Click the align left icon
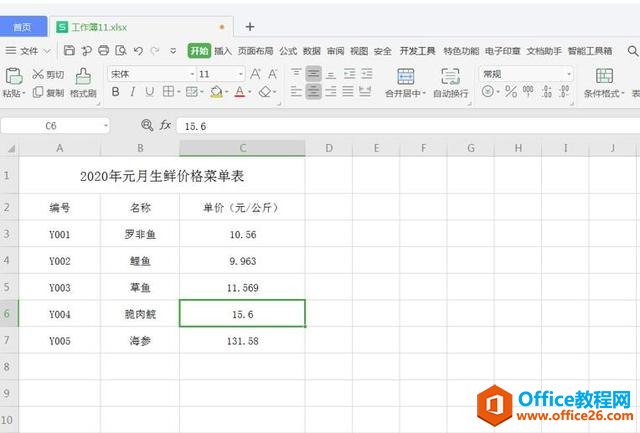This screenshot has width=640, height=433. click(x=296, y=91)
